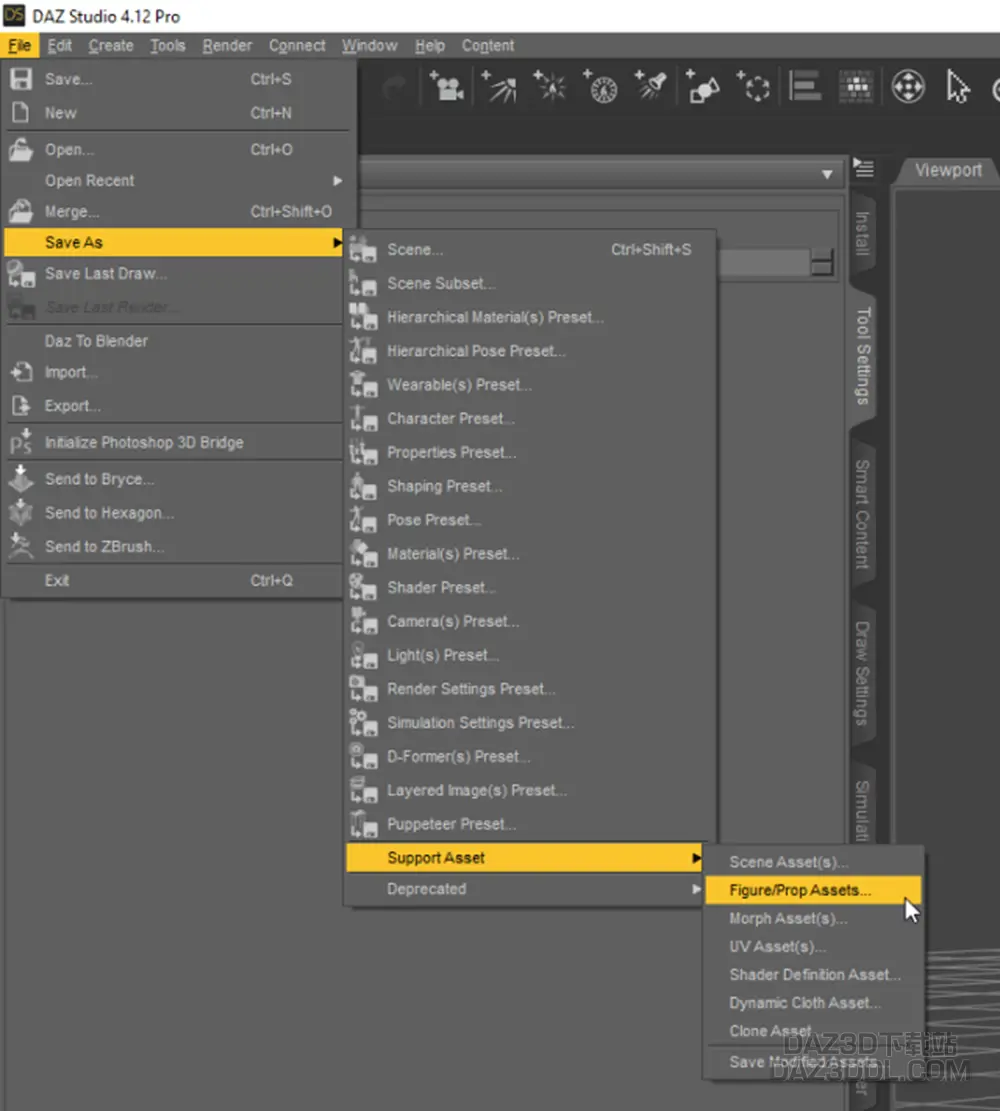Open the Tool Settings side tab
The height and width of the screenshot is (1111, 1000).
coord(863,356)
